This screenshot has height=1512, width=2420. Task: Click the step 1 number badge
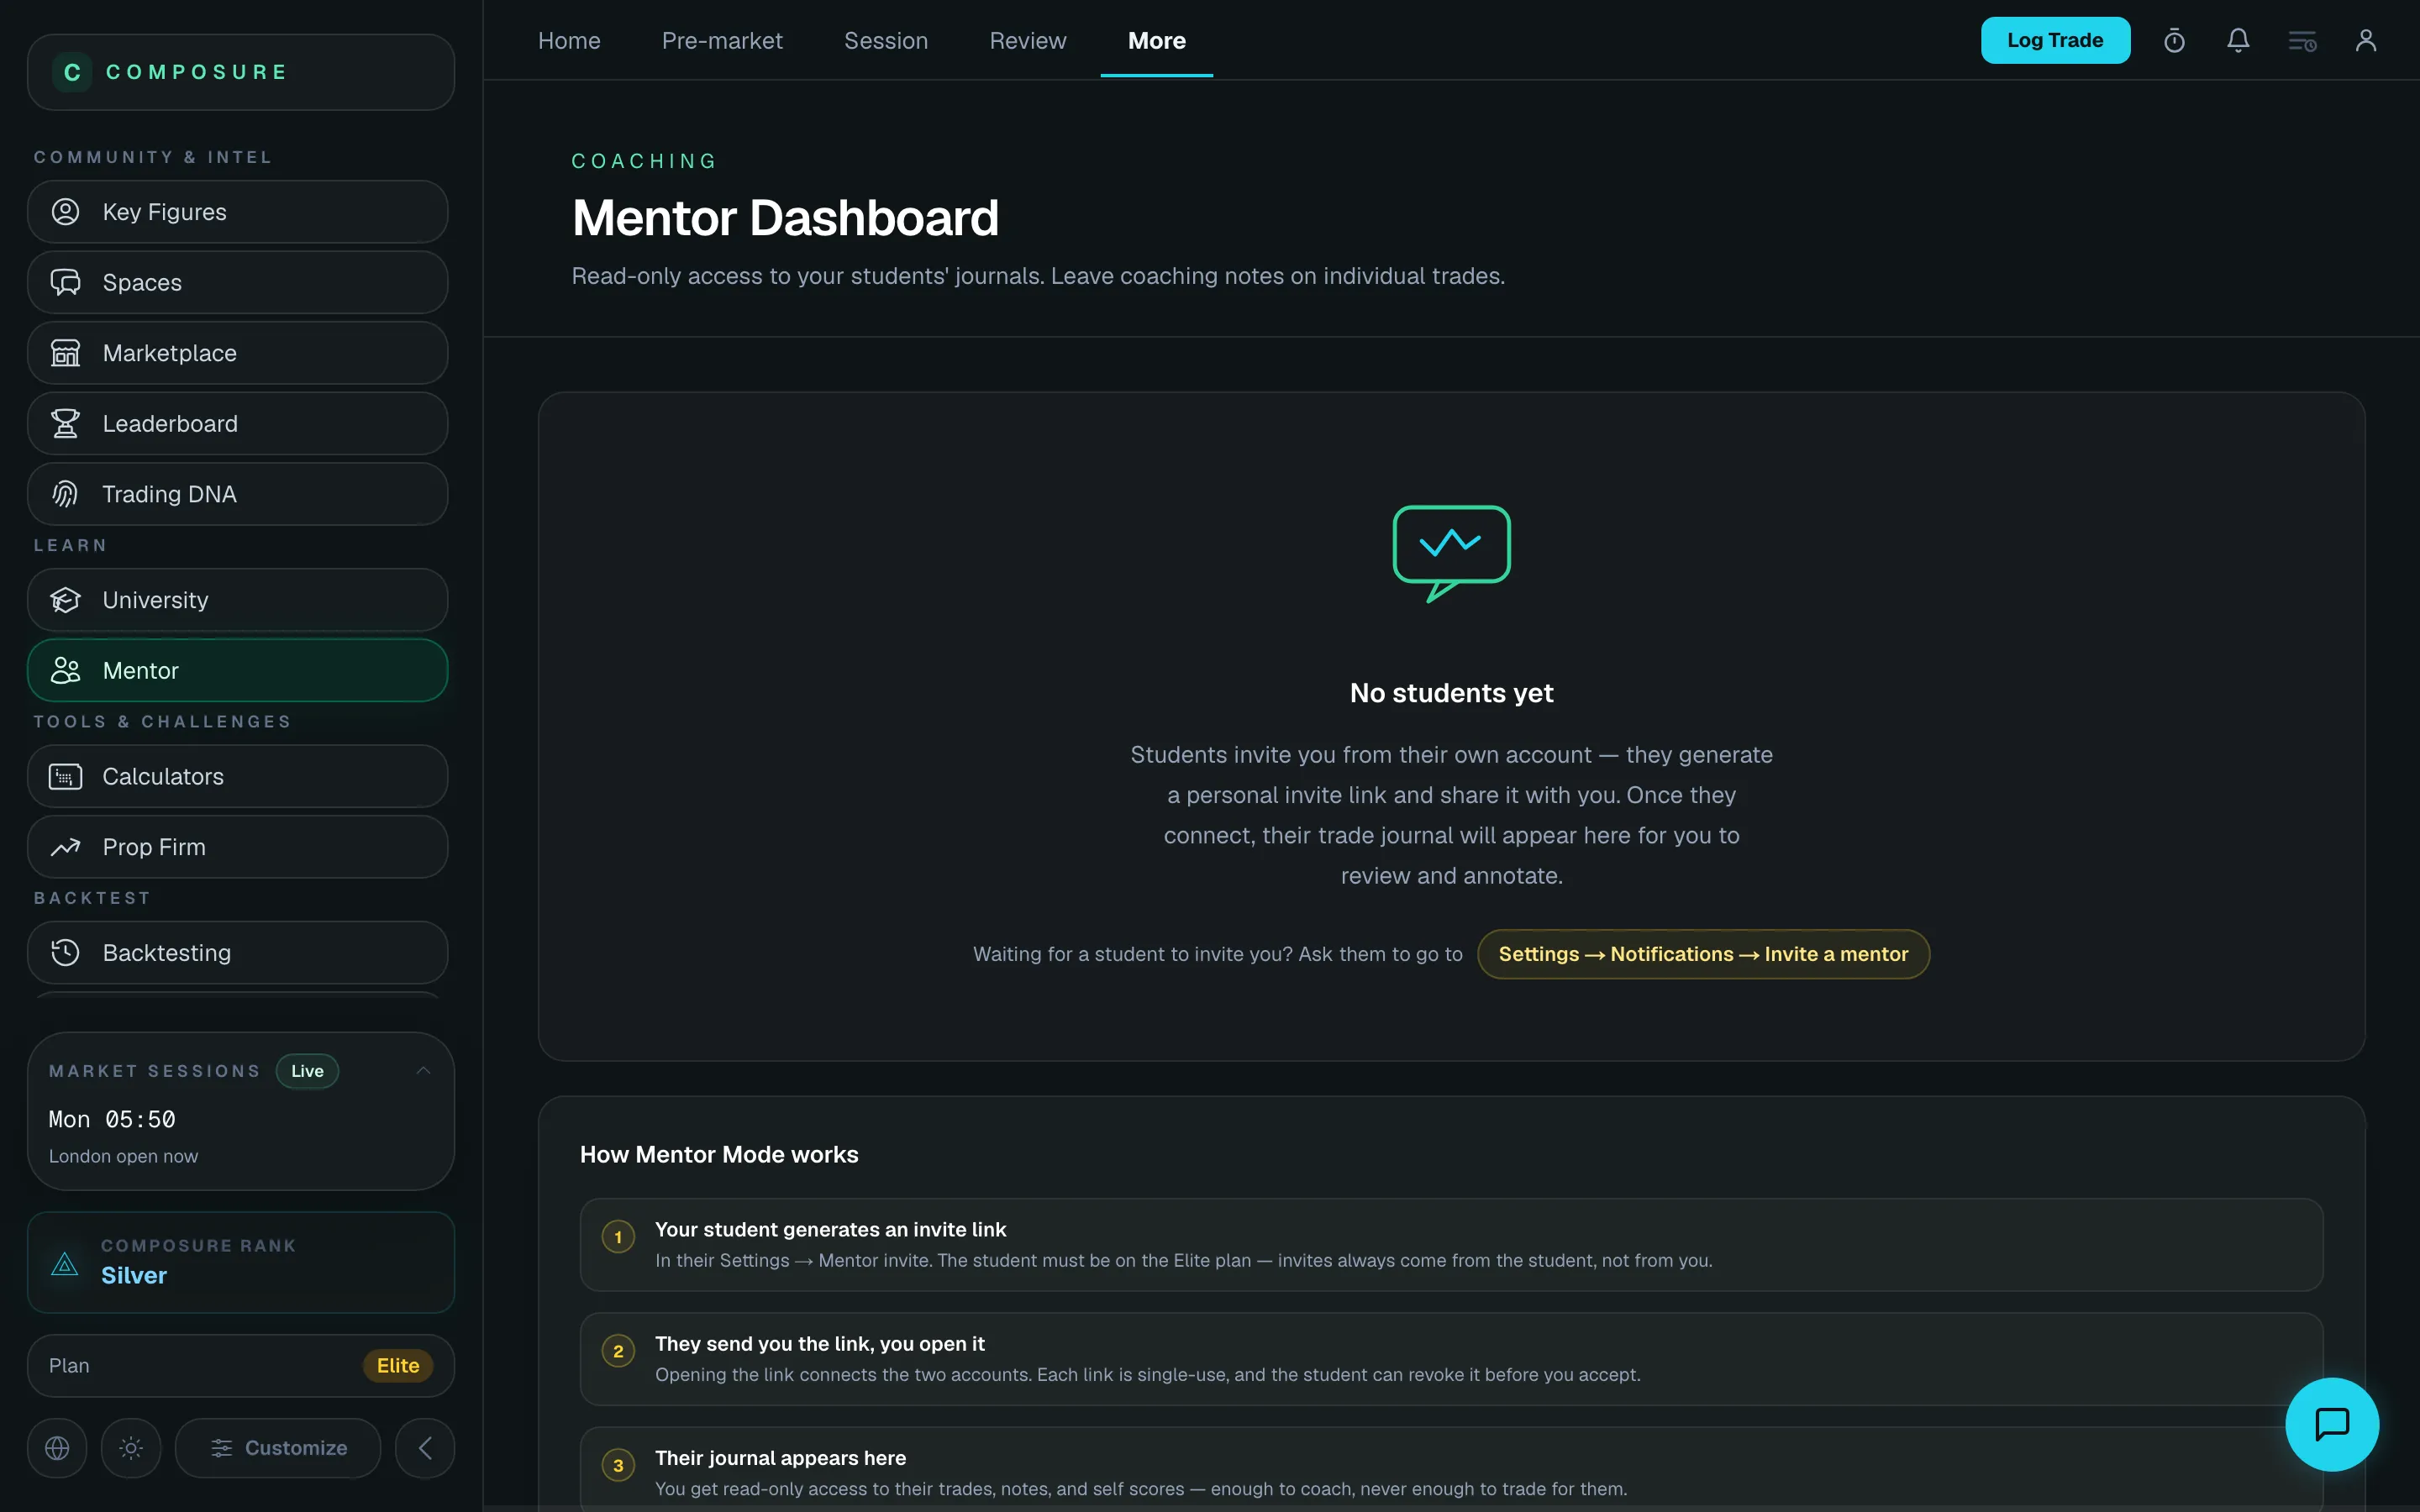tap(618, 1237)
